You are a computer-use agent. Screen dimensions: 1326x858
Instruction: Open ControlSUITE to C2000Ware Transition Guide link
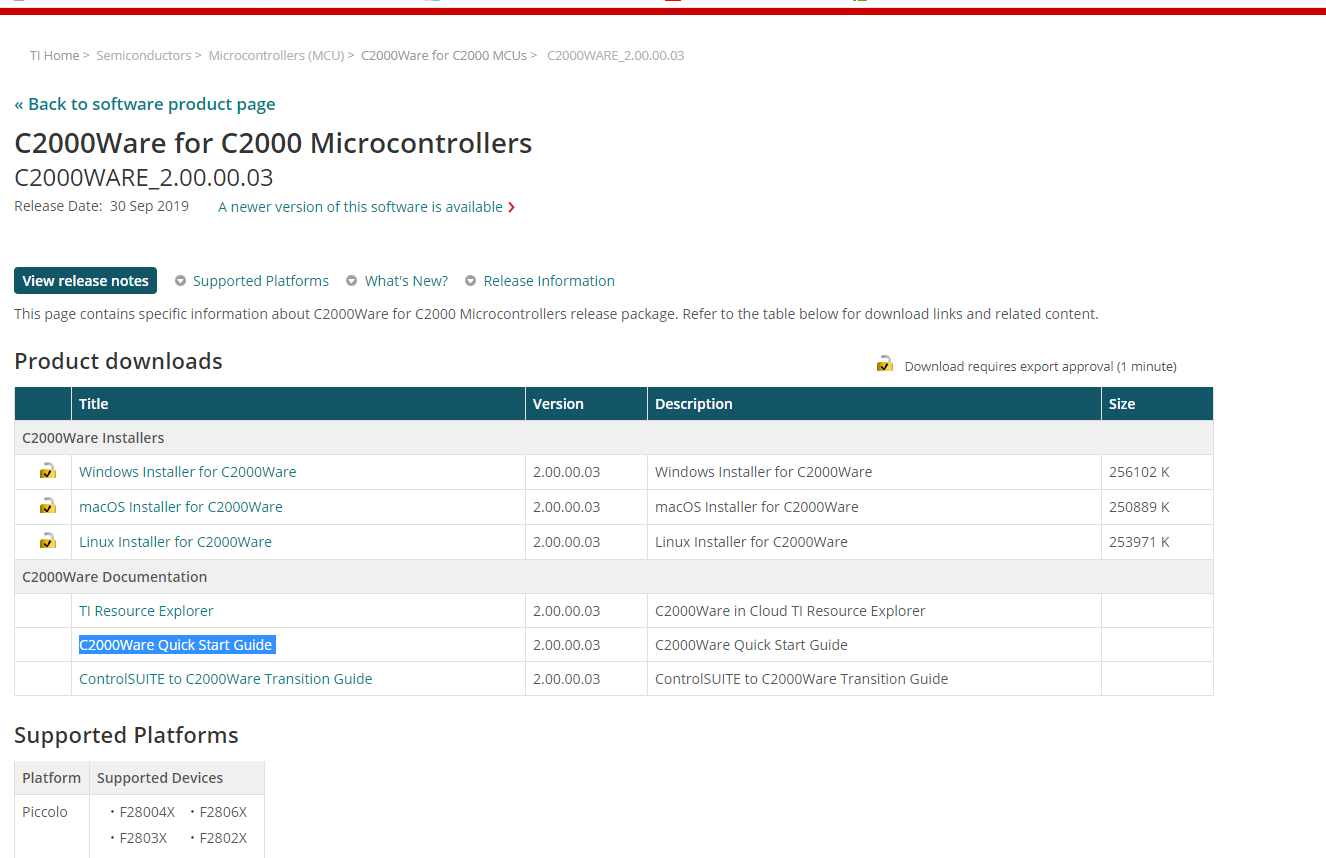(x=226, y=679)
